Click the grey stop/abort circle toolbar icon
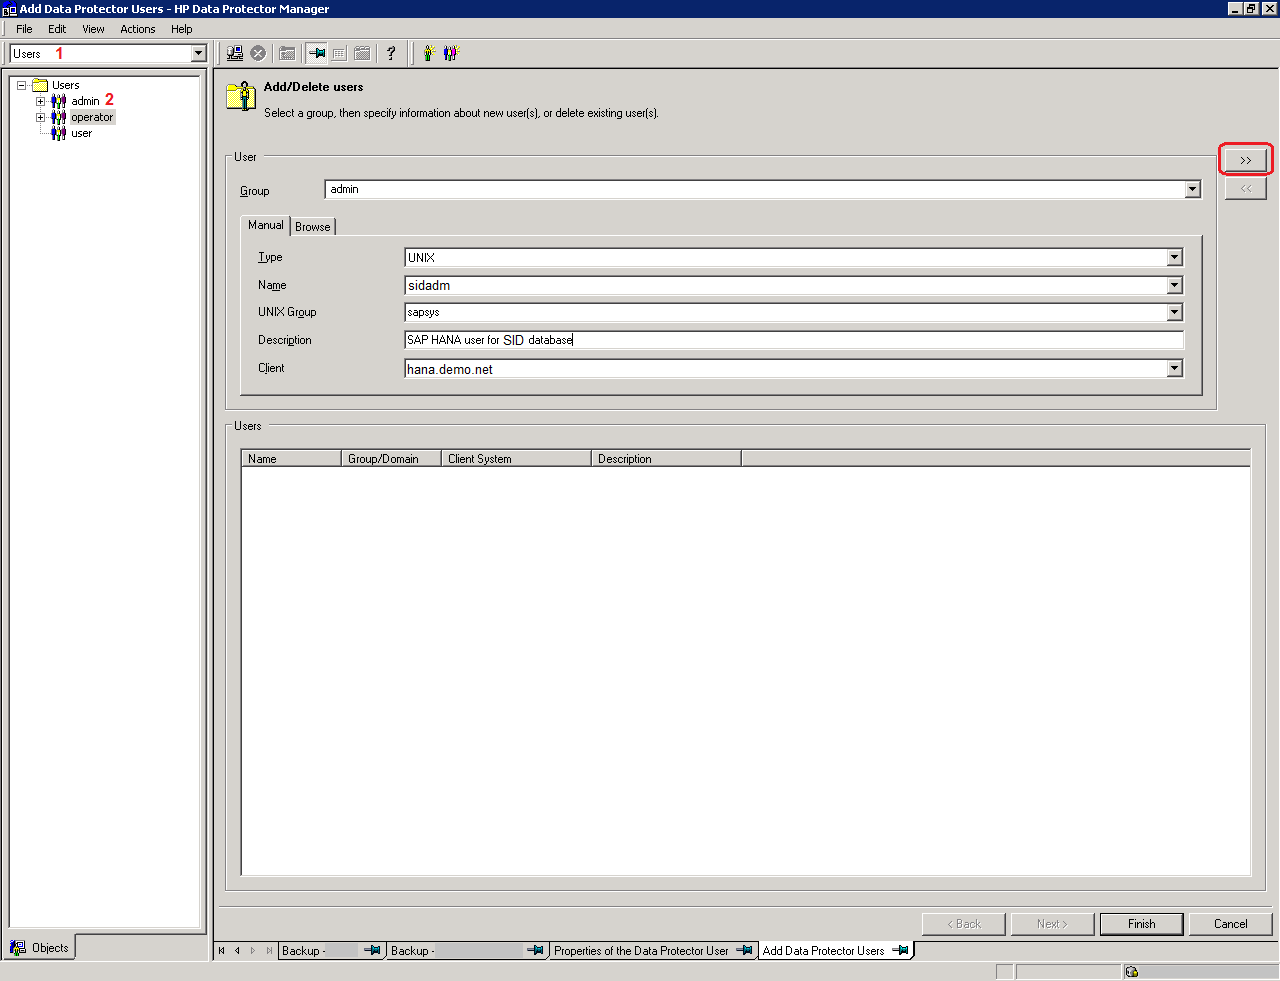The width and height of the screenshot is (1280, 981). pyautogui.click(x=258, y=53)
